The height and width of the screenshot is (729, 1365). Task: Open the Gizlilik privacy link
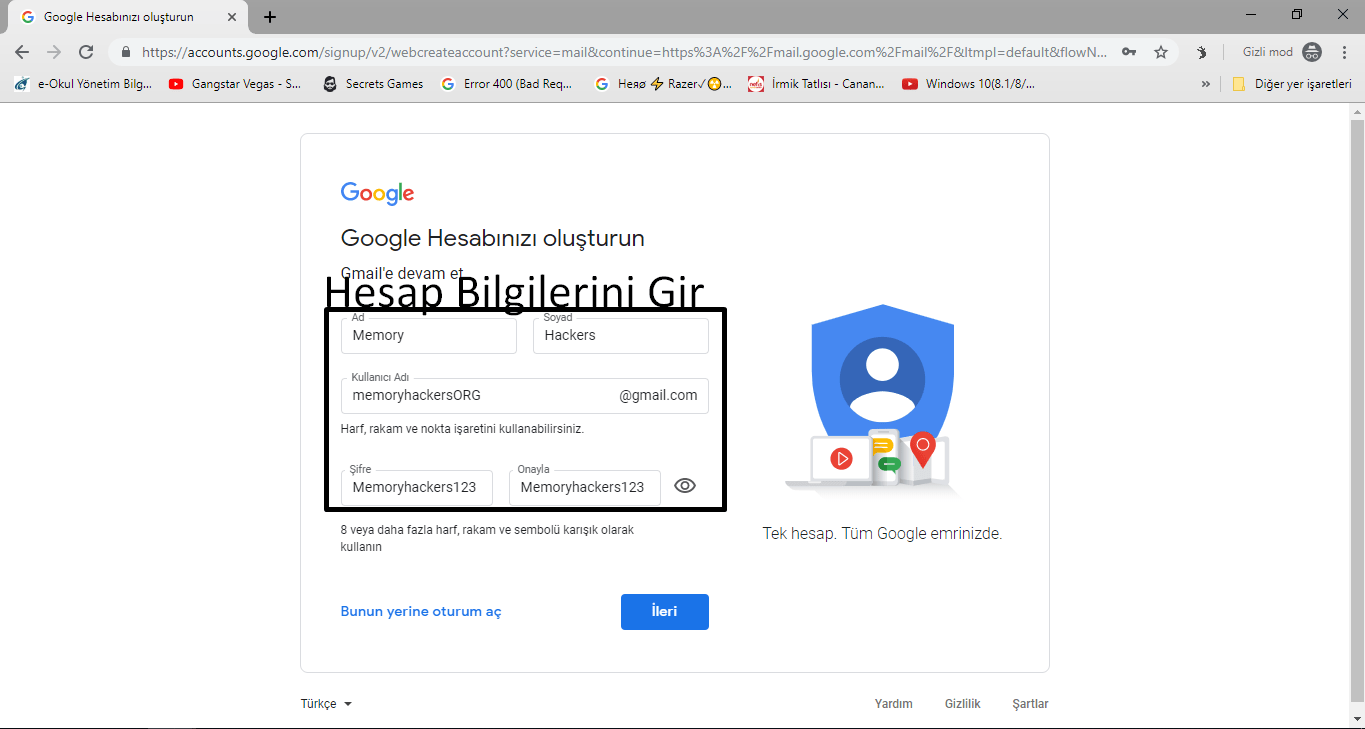pyautogui.click(x=963, y=704)
